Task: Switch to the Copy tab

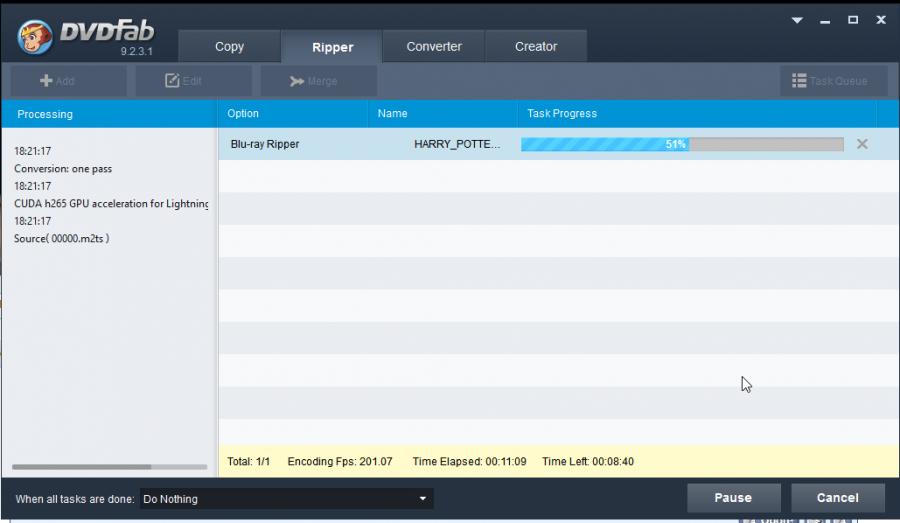Action: [x=230, y=47]
